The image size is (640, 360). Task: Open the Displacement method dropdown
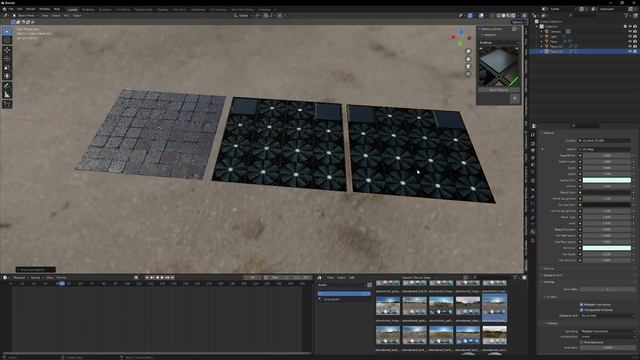[608, 316]
